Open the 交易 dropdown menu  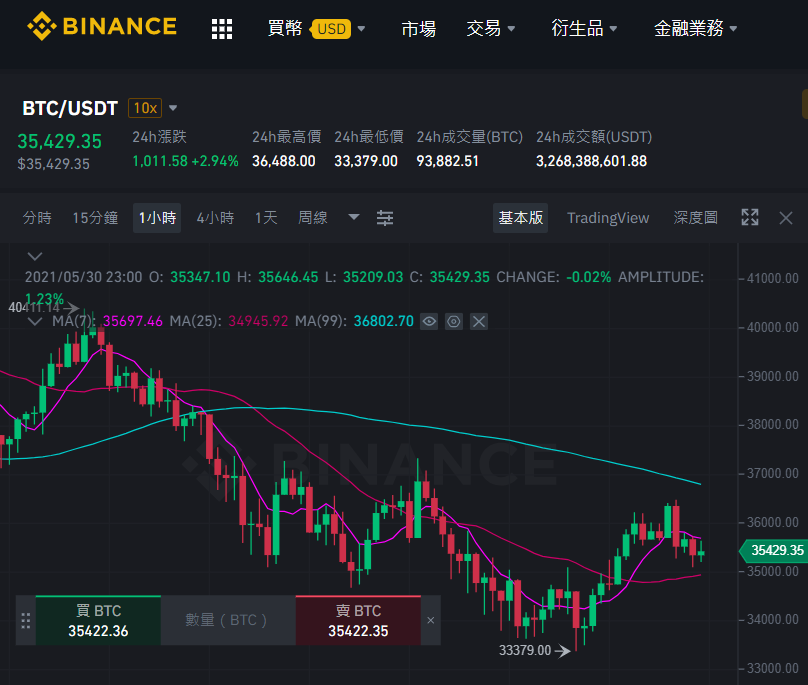(x=491, y=28)
